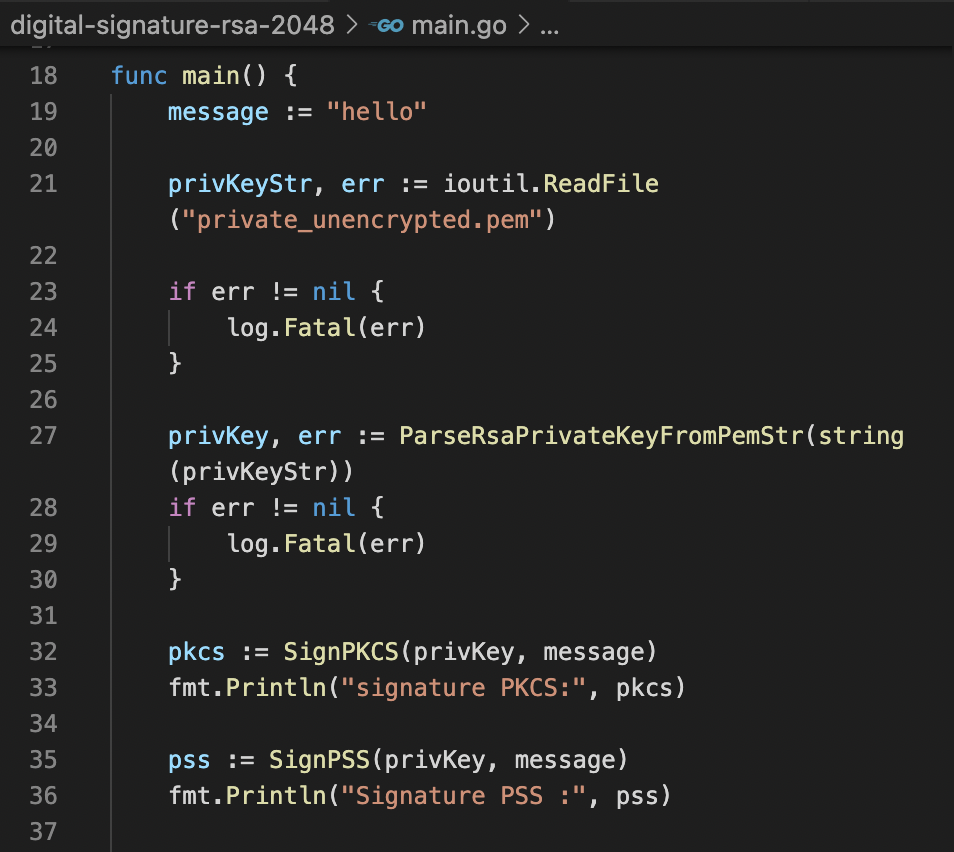This screenshot has width=954, height=852.
Task: Select the main.go breadcrumb item
Action: [x=457, y=25]
